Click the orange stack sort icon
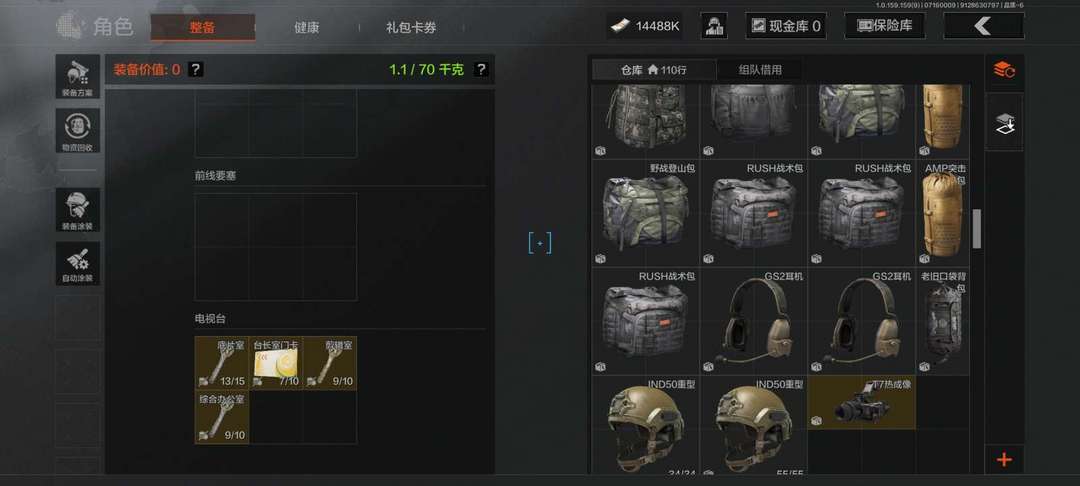The width and height of the screenshot is (1080, 486). click(1004, 70)
